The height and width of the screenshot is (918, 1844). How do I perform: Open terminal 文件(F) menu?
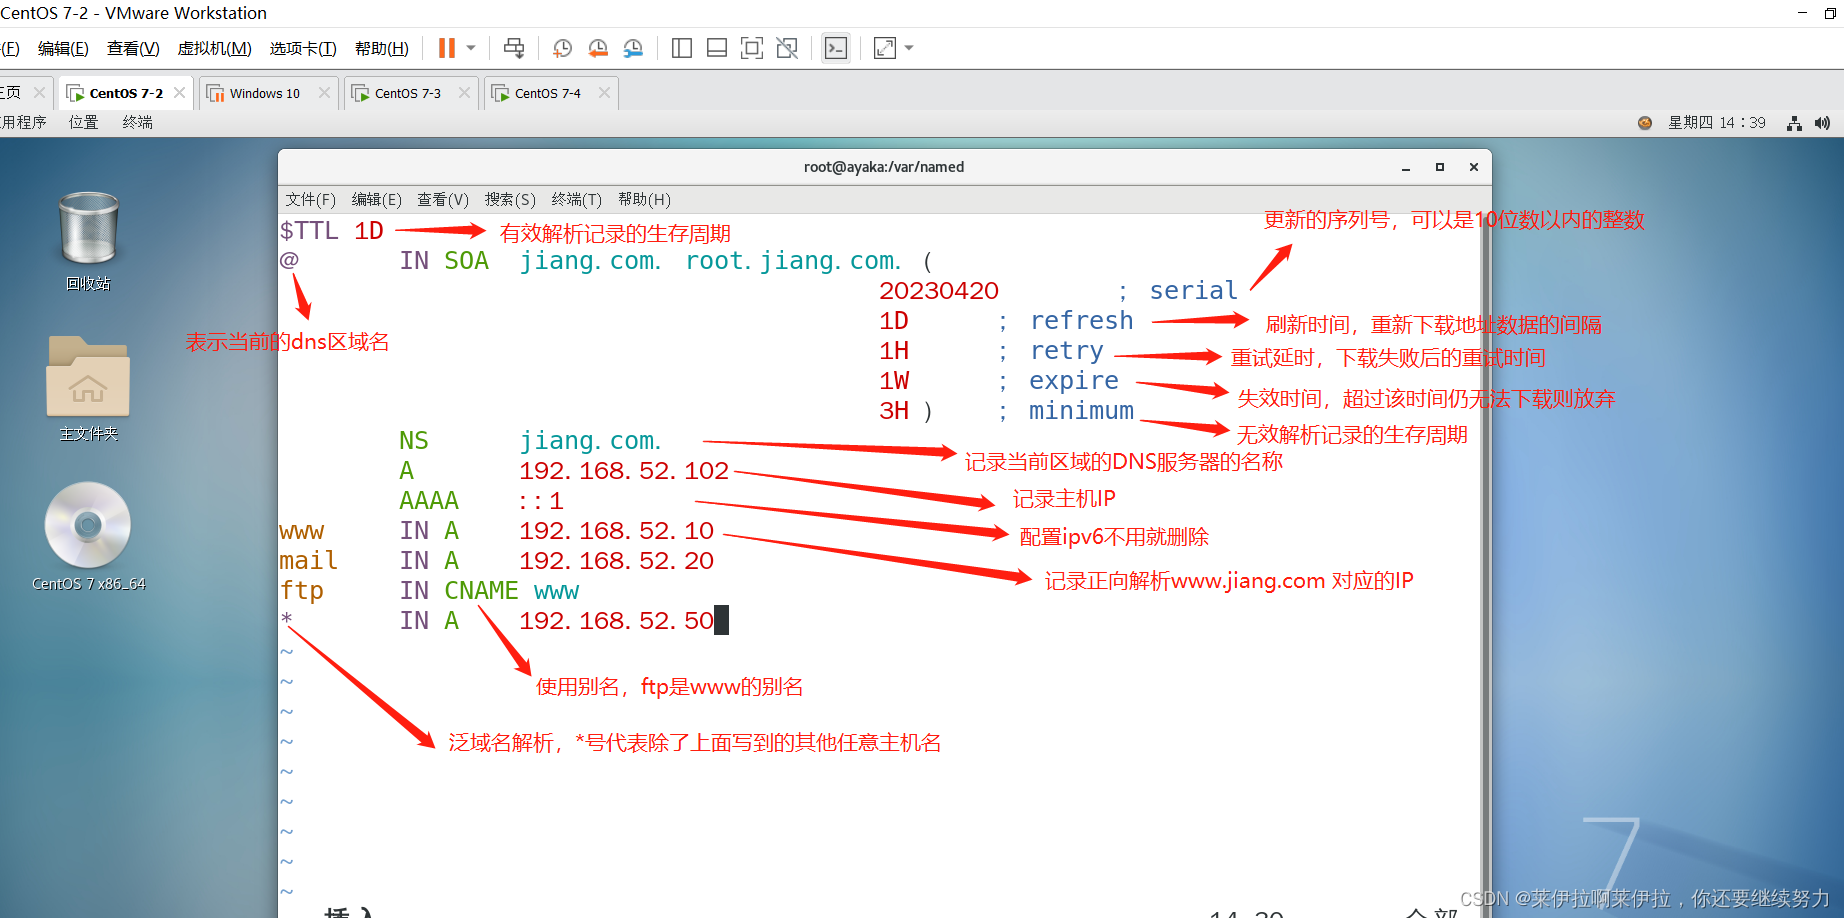(x=310, y=199)
